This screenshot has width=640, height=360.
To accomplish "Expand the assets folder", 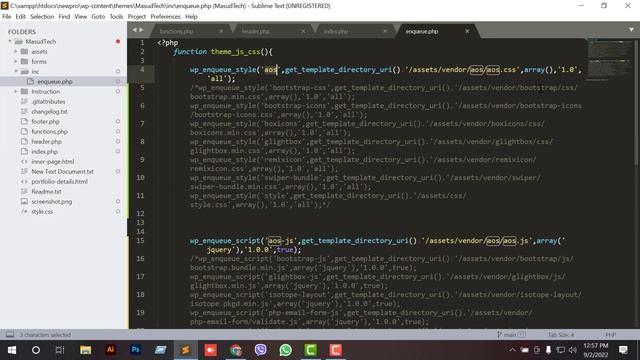I will (x=16, y=51).
